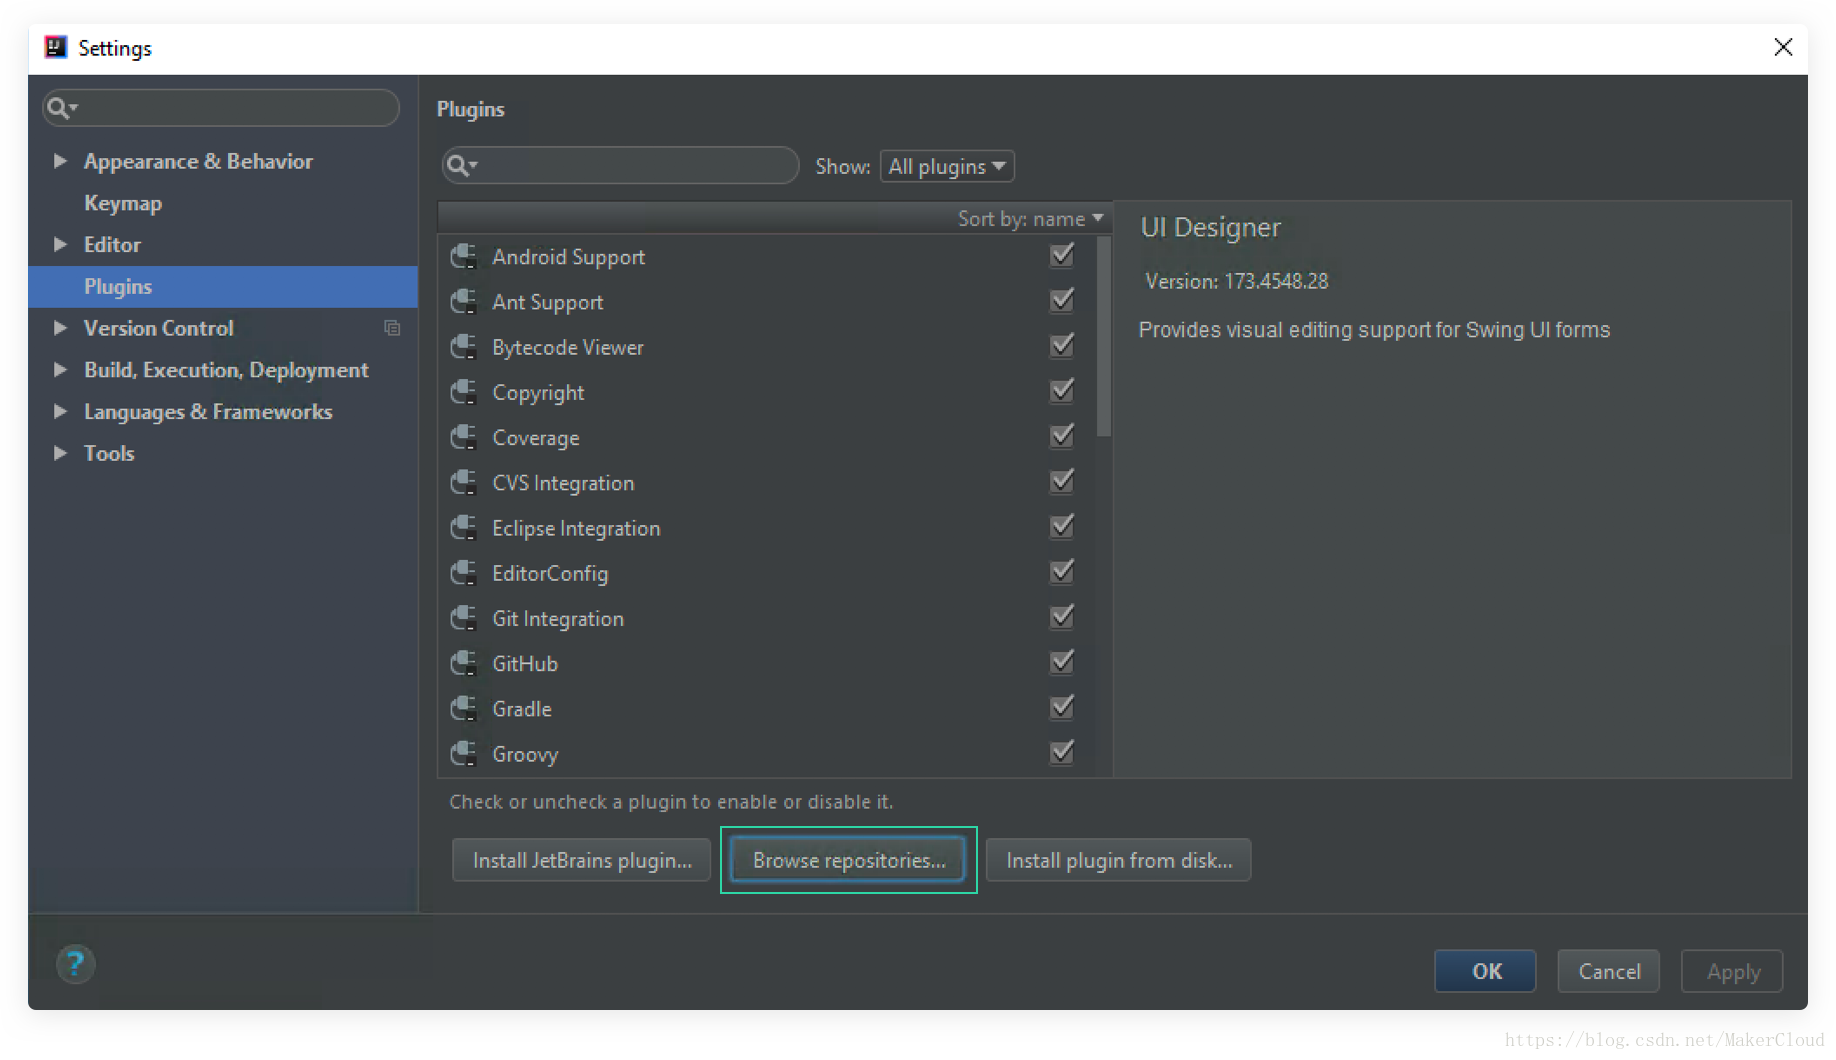Click the Apply button
Screen dimensions: 1836x1060
pos(1732,971)
